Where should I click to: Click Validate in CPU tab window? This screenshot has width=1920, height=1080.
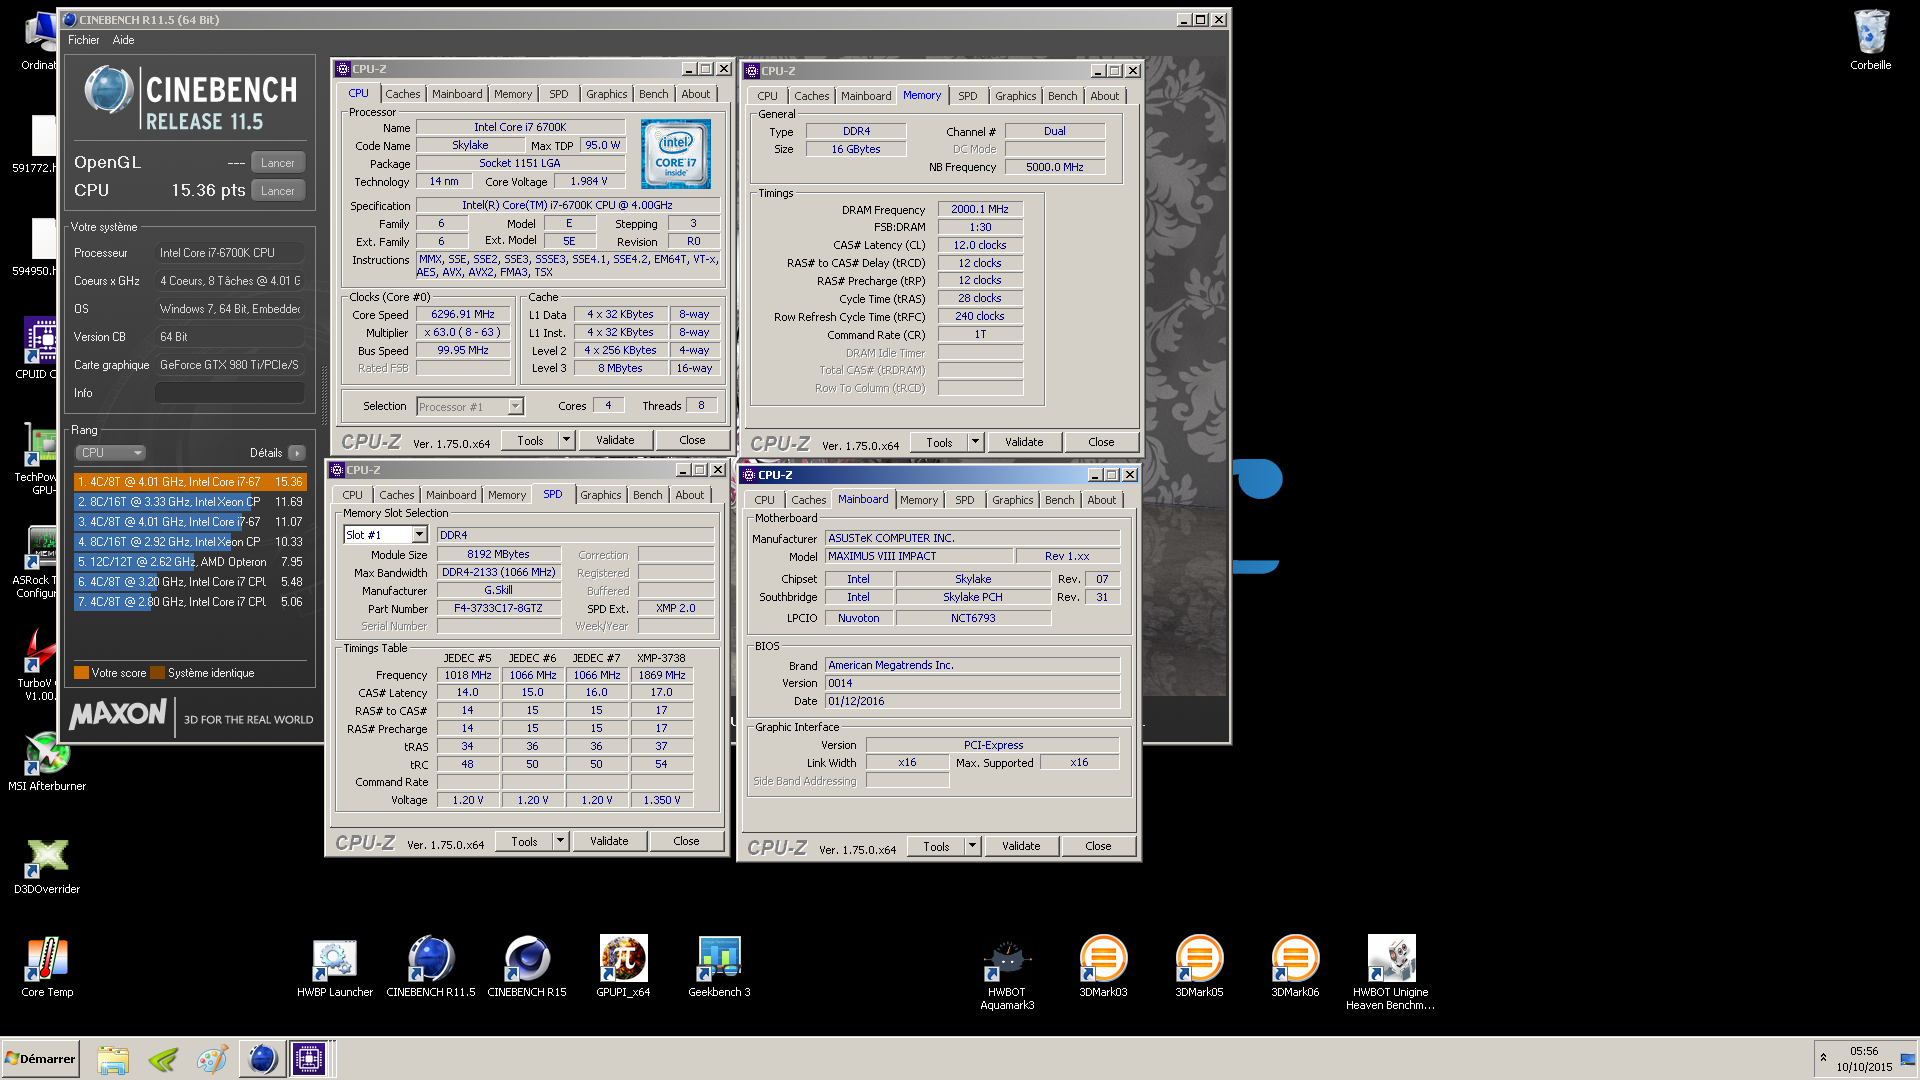pos(615,440)
